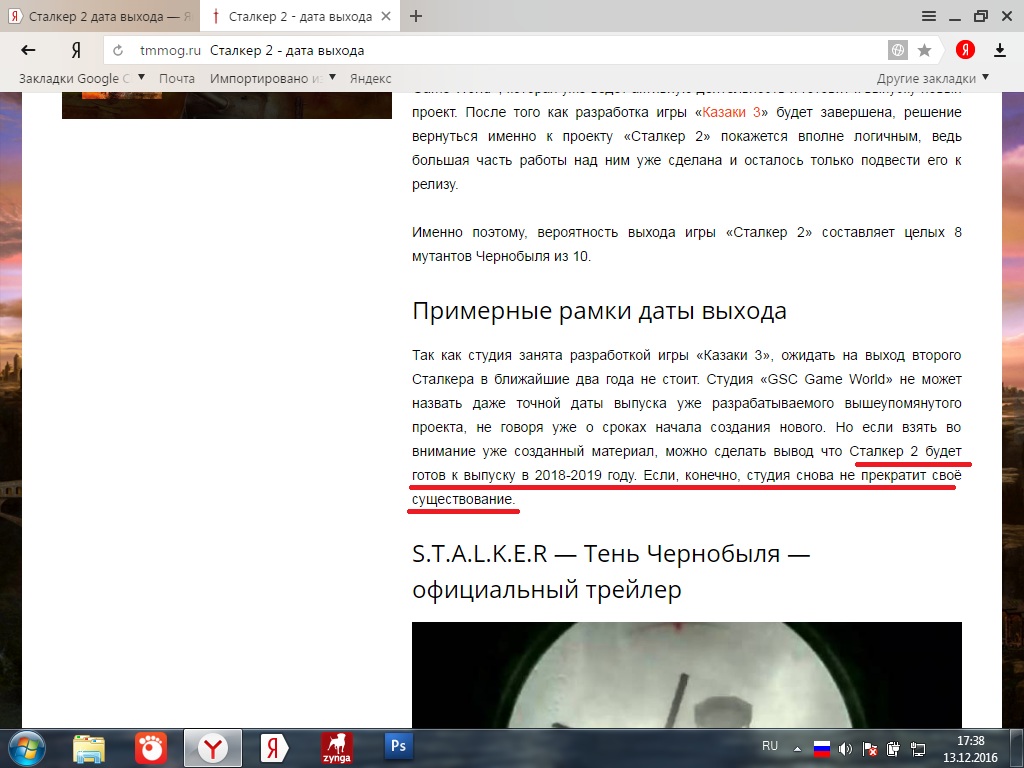Expand 'Импортировано из' bookmarks folder
The image size is (1024, 768).
click(273, 78)
